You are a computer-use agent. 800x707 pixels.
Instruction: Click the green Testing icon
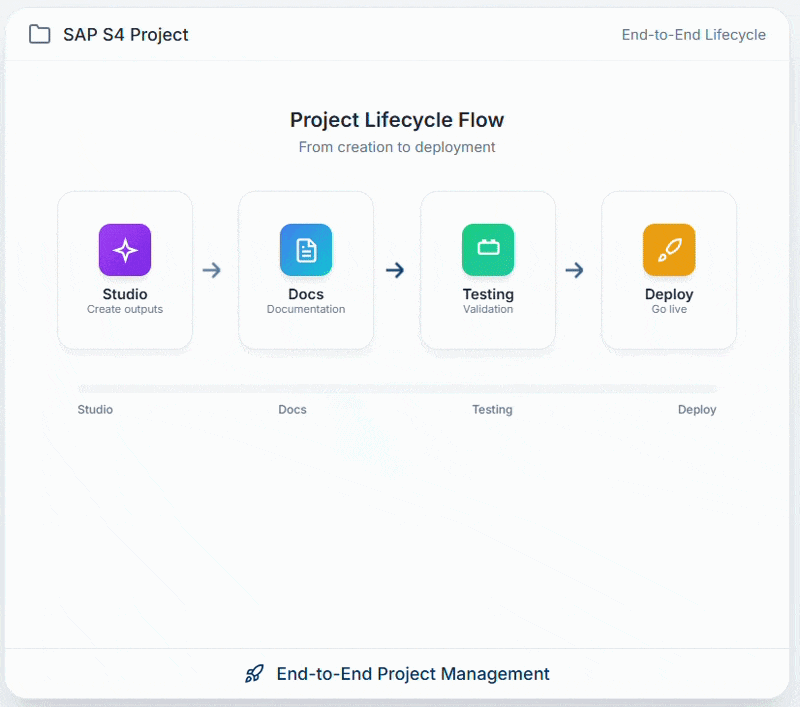point(488,250)
